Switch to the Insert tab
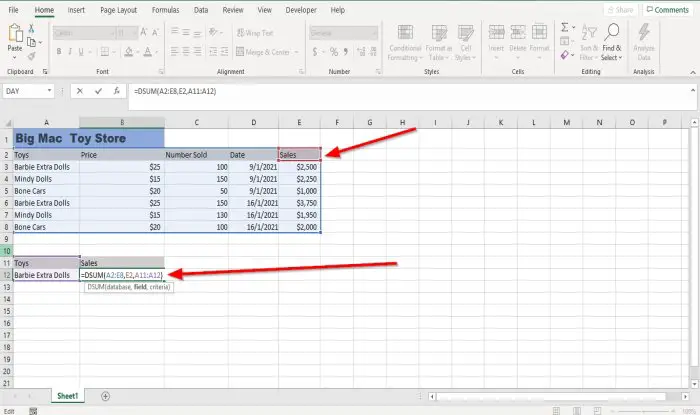The height and width of the screenshot is (415, 700). click(x=76, y=10)
